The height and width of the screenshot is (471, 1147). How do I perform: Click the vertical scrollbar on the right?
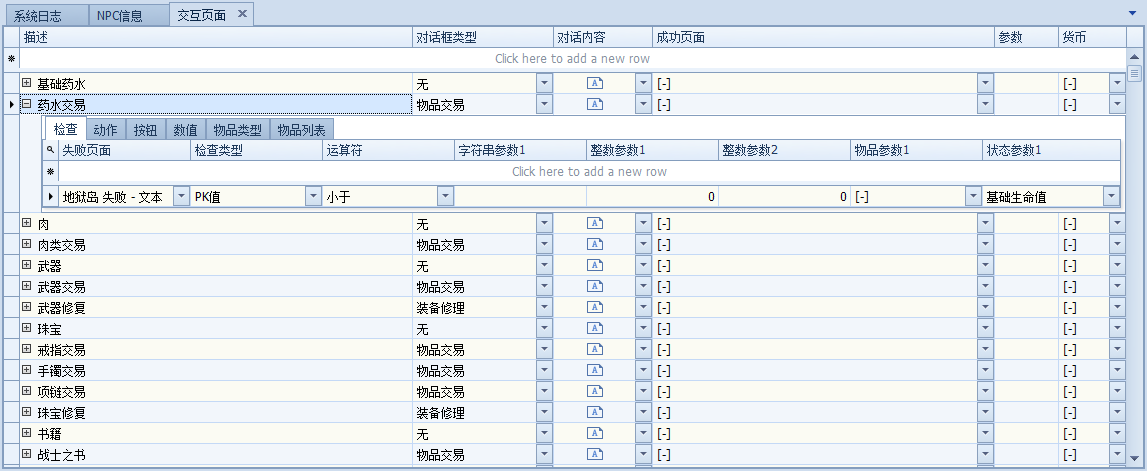1134,250
